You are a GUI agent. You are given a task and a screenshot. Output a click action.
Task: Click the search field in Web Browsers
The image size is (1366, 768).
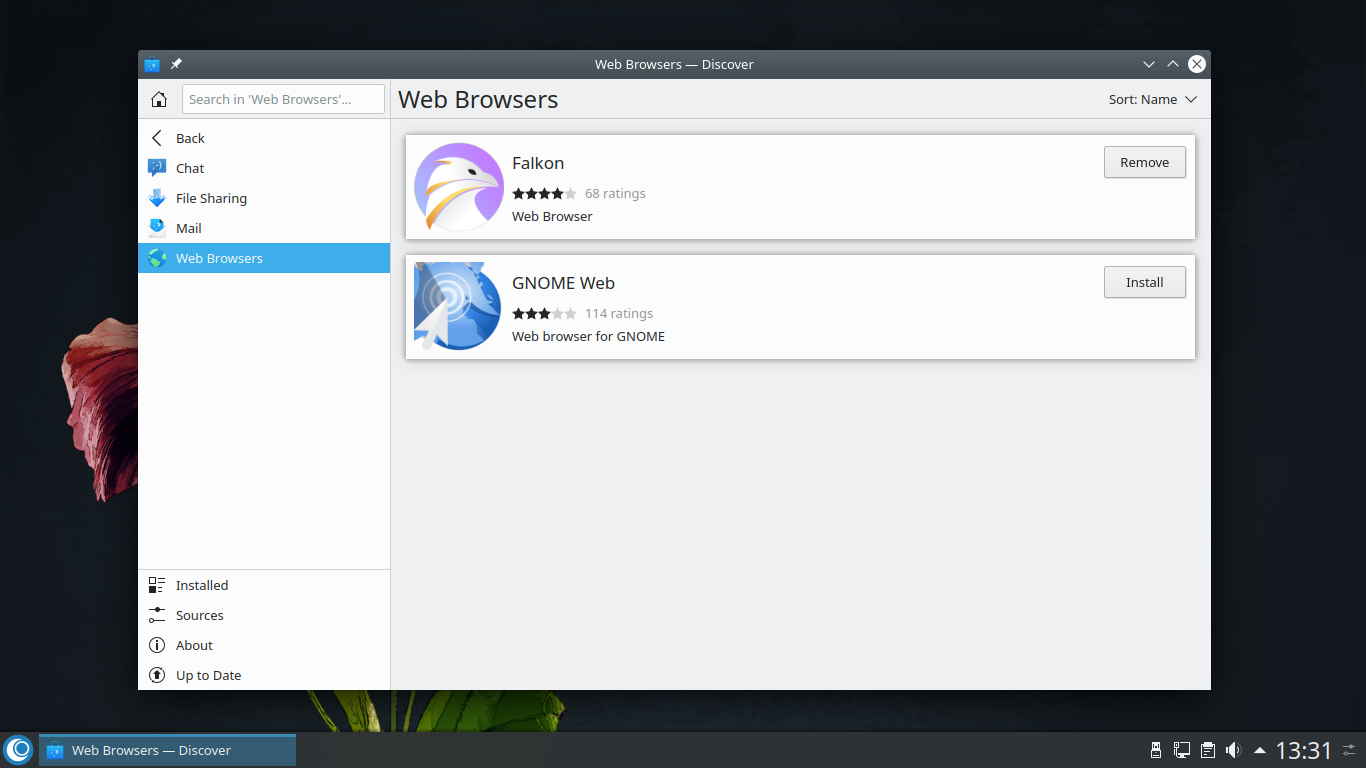point(283,99)
